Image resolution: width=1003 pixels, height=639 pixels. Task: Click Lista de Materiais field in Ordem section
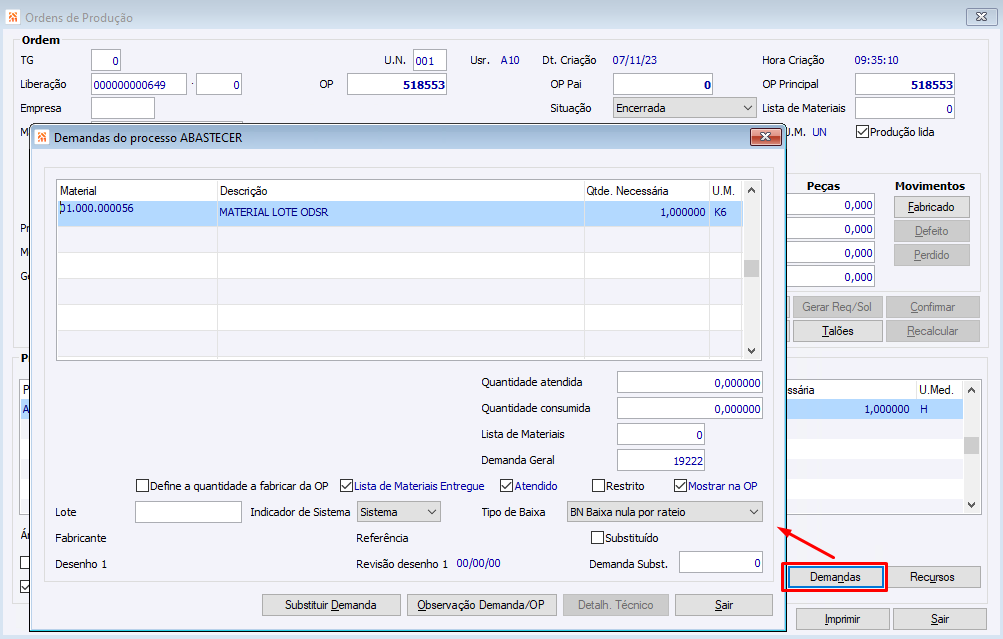coord(904,108)
